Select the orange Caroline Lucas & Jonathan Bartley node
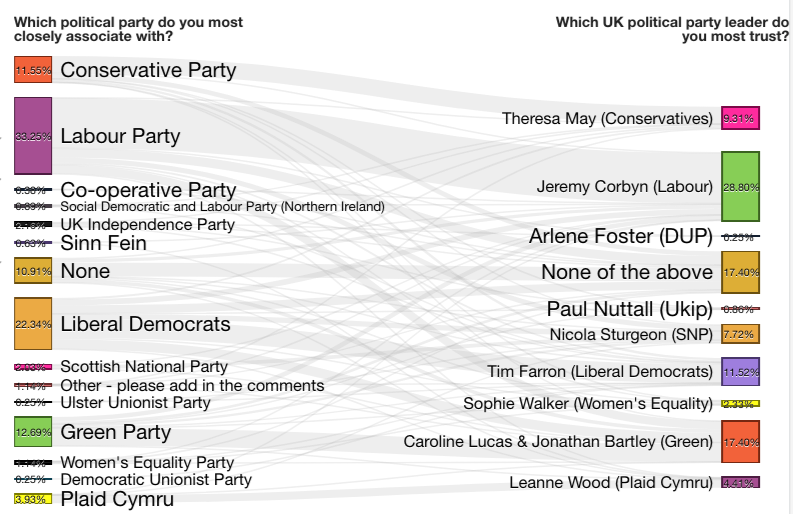The width and height of the screenshot is (793, 514). click(x=740, y=442)
